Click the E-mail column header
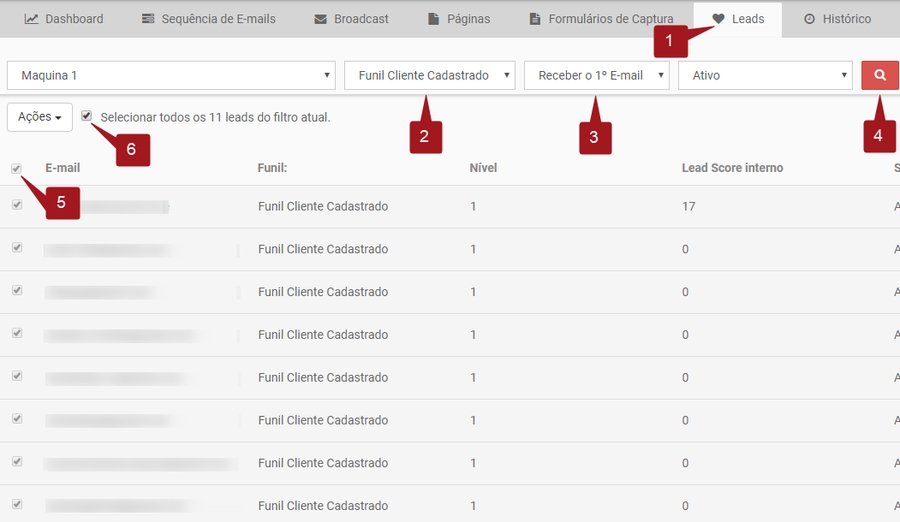 62,168
